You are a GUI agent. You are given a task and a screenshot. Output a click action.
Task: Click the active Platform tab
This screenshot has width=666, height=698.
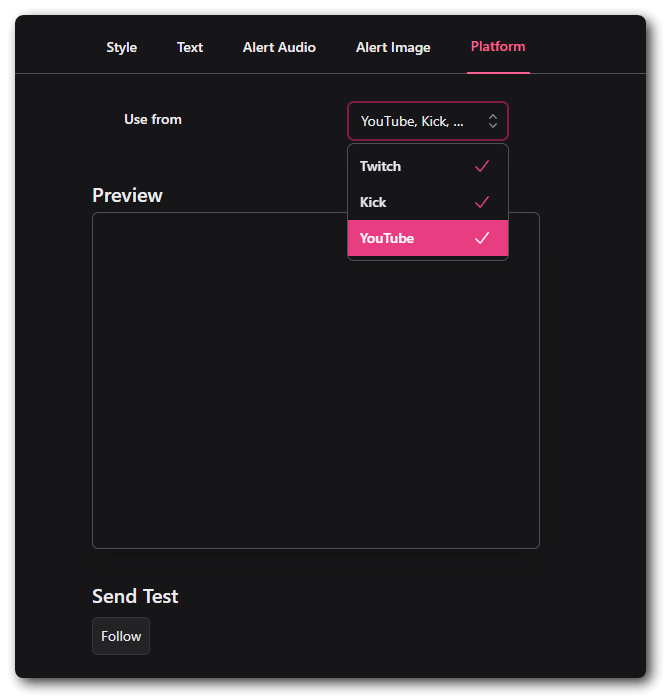498,46
